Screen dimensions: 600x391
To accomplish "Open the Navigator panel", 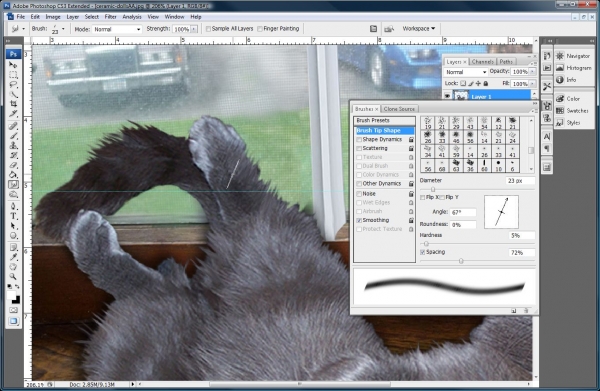I will 573,56.
